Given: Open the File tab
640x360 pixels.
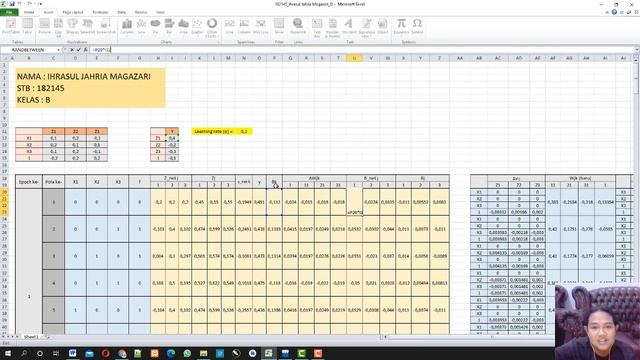Looking at the screenshot, I should click(x=9, y=12).
